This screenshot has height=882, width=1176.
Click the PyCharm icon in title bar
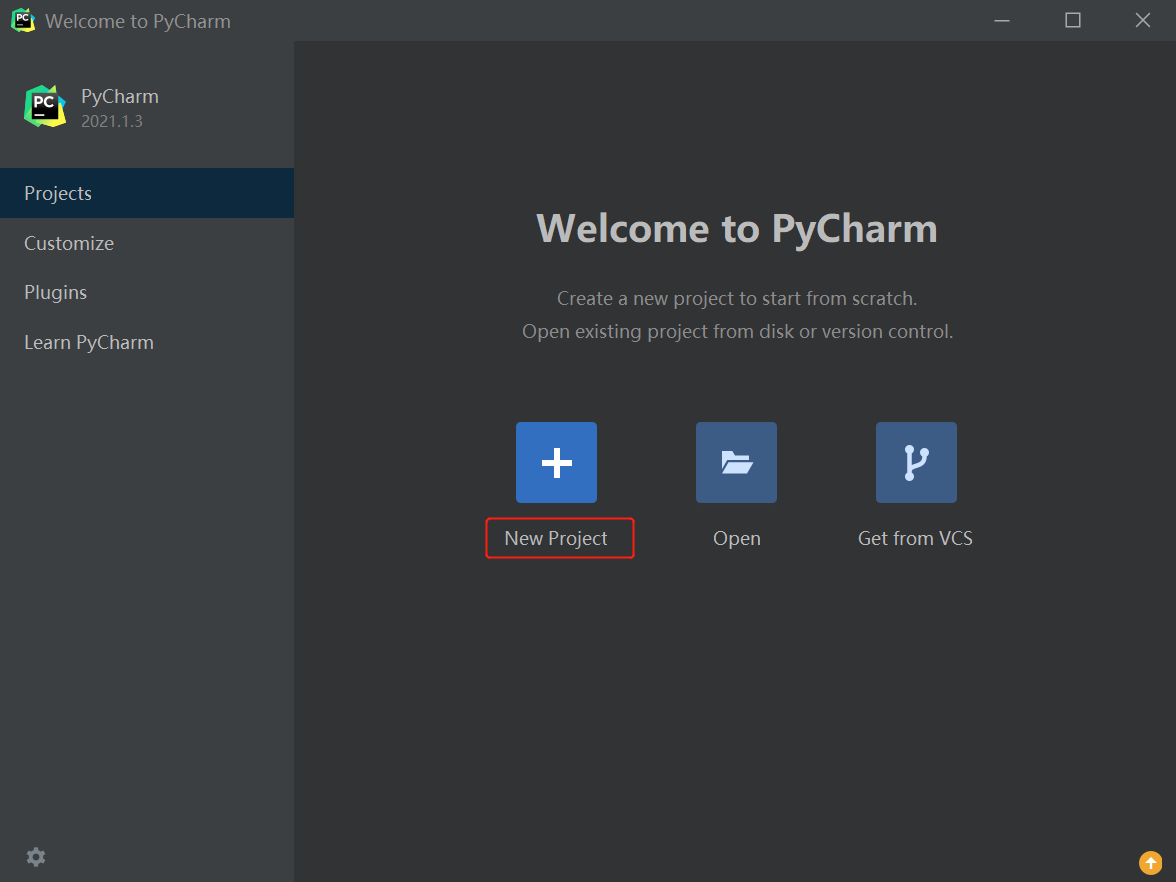coord(23,20)
